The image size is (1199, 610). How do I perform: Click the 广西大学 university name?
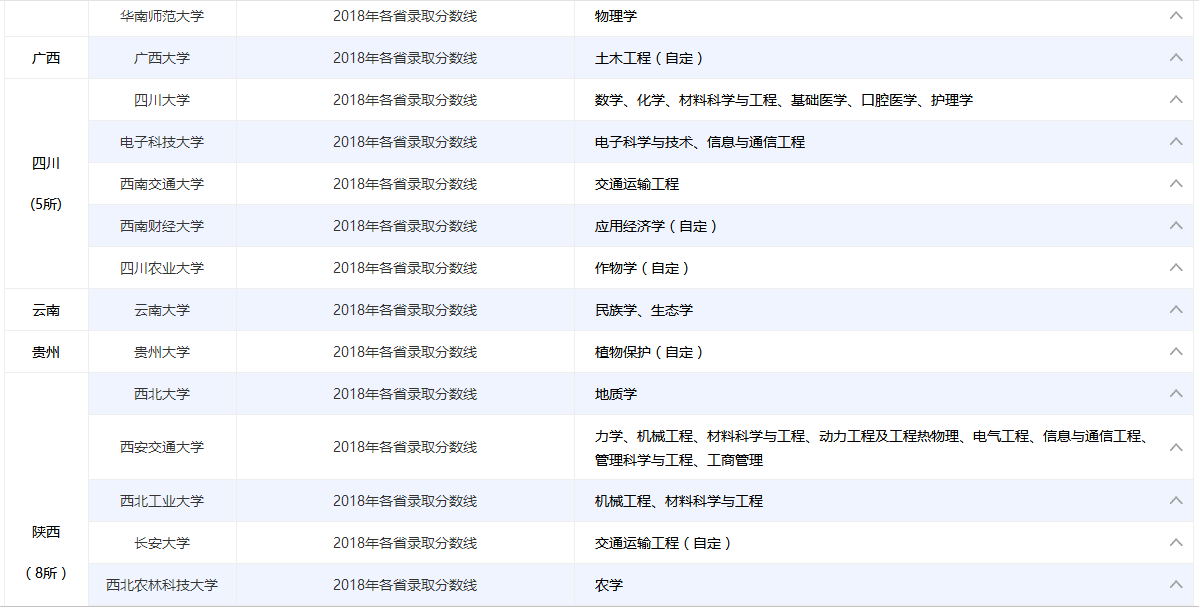[162, 58]
